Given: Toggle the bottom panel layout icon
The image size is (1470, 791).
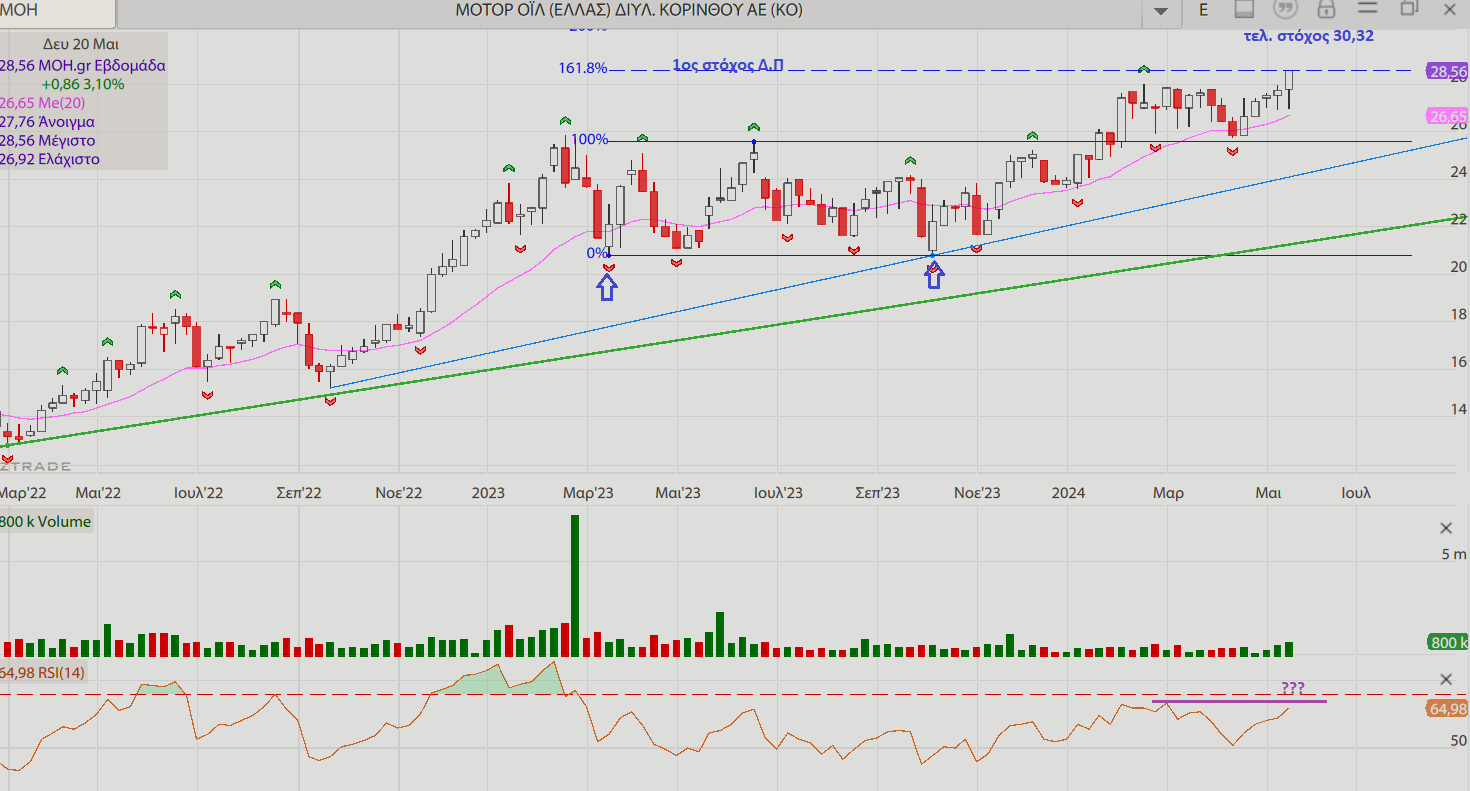Looking at the screenshot, I should 1244,10.
